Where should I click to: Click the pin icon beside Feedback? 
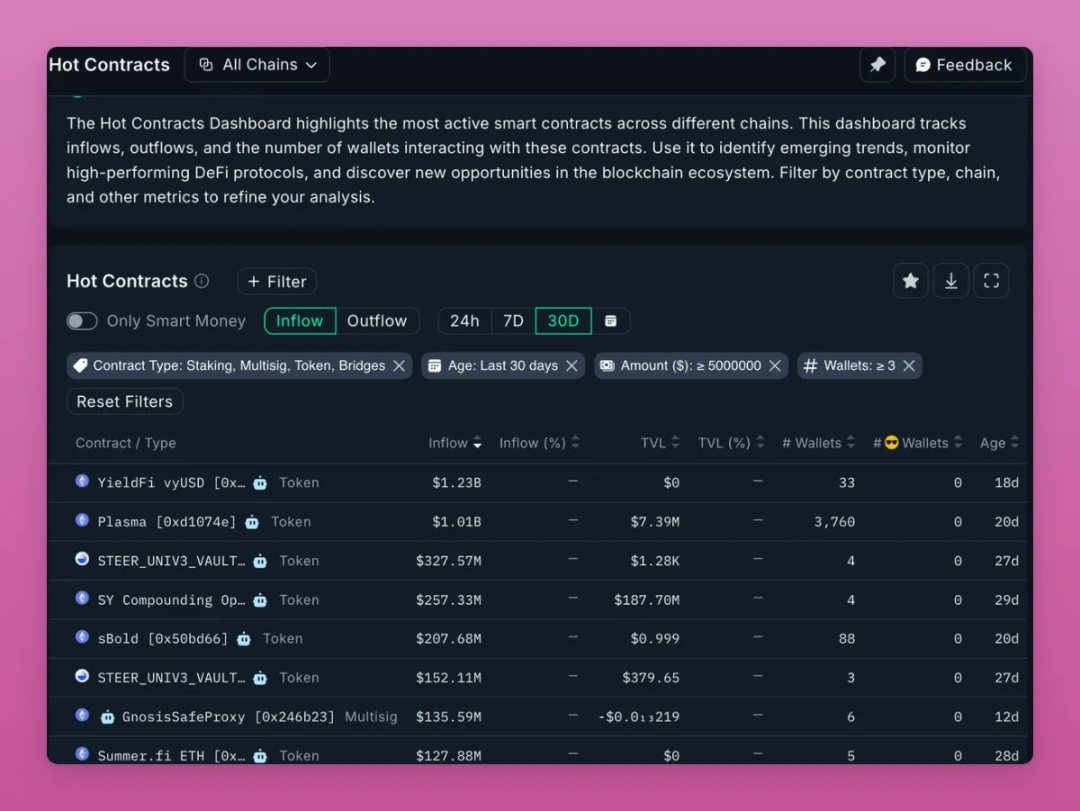(877, 65)
